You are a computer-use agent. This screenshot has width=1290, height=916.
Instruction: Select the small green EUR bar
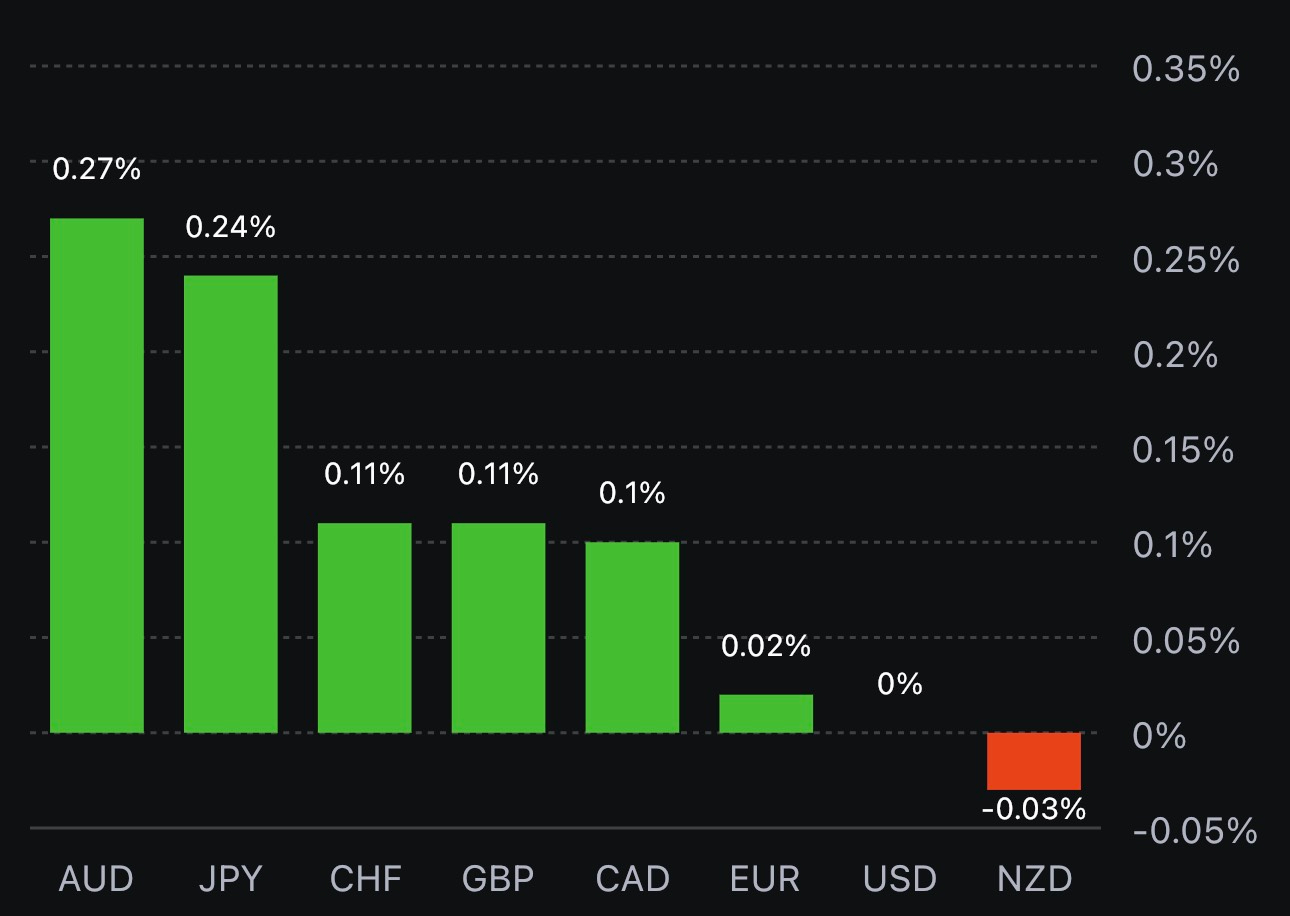766,713
